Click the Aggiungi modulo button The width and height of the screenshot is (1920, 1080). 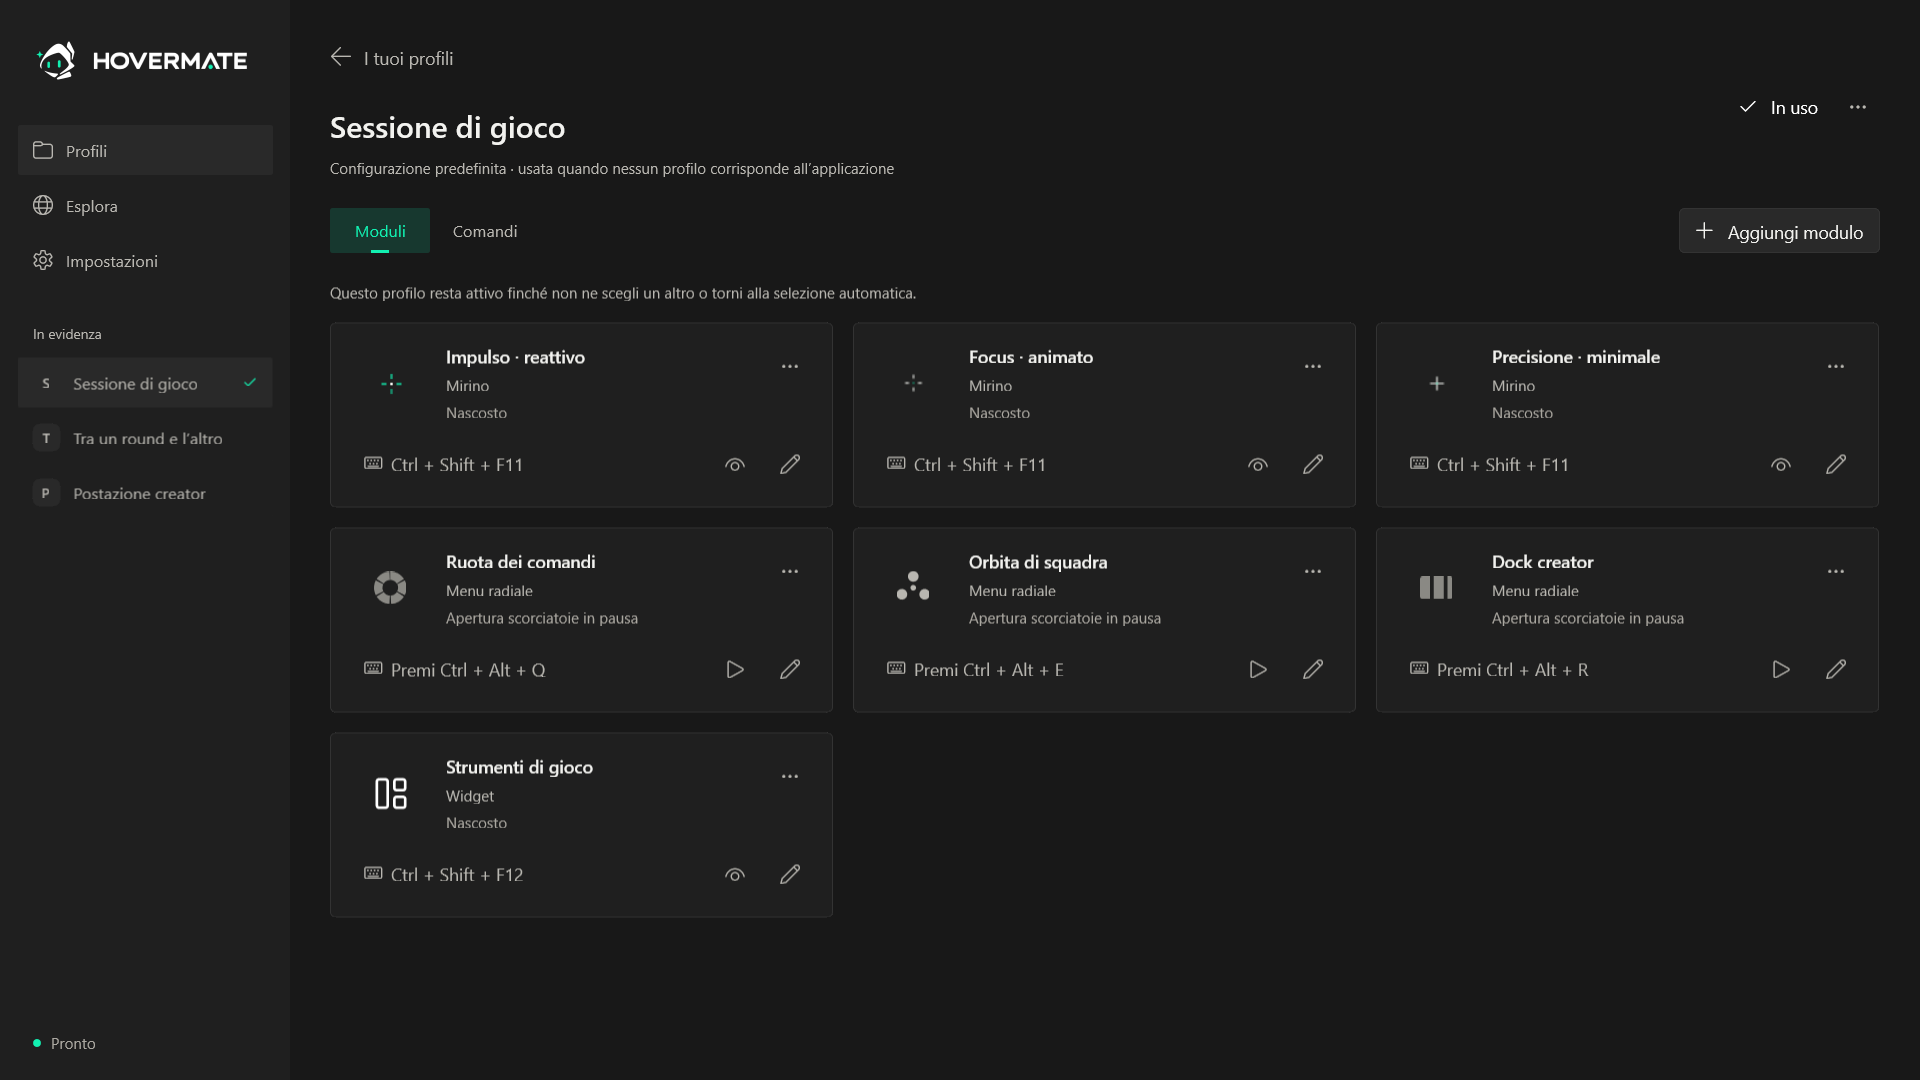pos(1779,231)
